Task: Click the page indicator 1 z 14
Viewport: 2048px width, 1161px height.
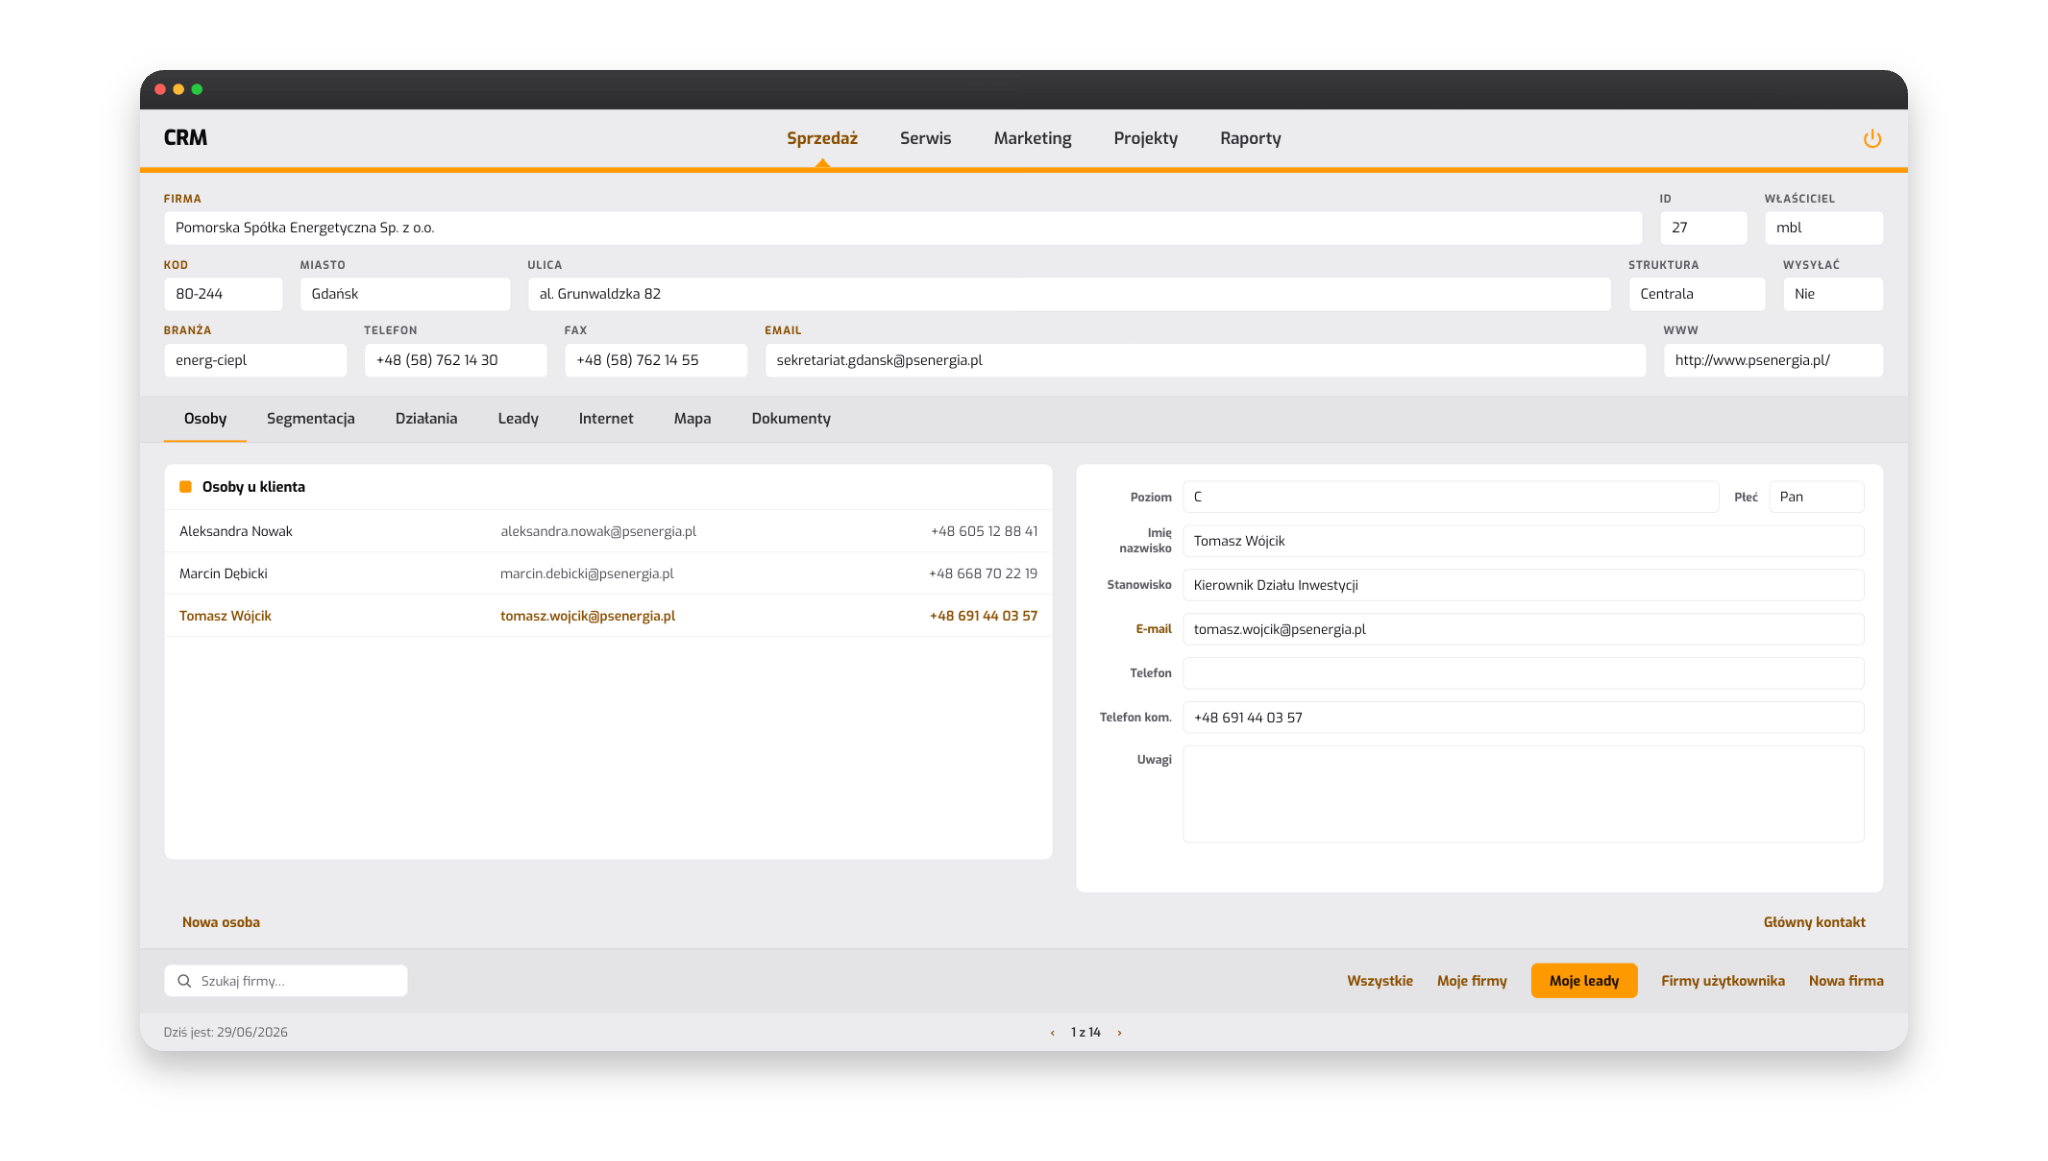Action: coord(1085,1033)
